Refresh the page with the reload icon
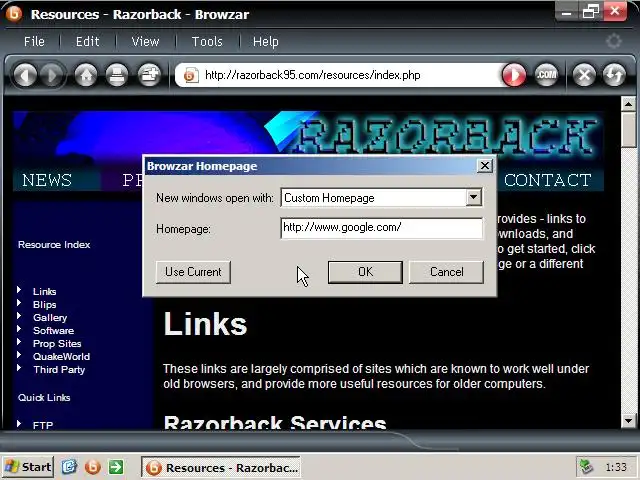 614,75
